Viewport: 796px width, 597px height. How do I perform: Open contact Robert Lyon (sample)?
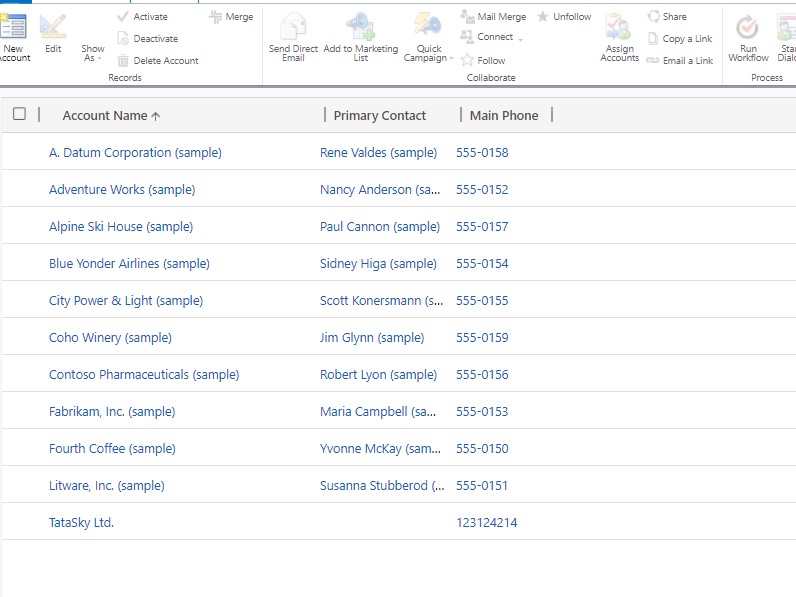(x=378, y=375)
